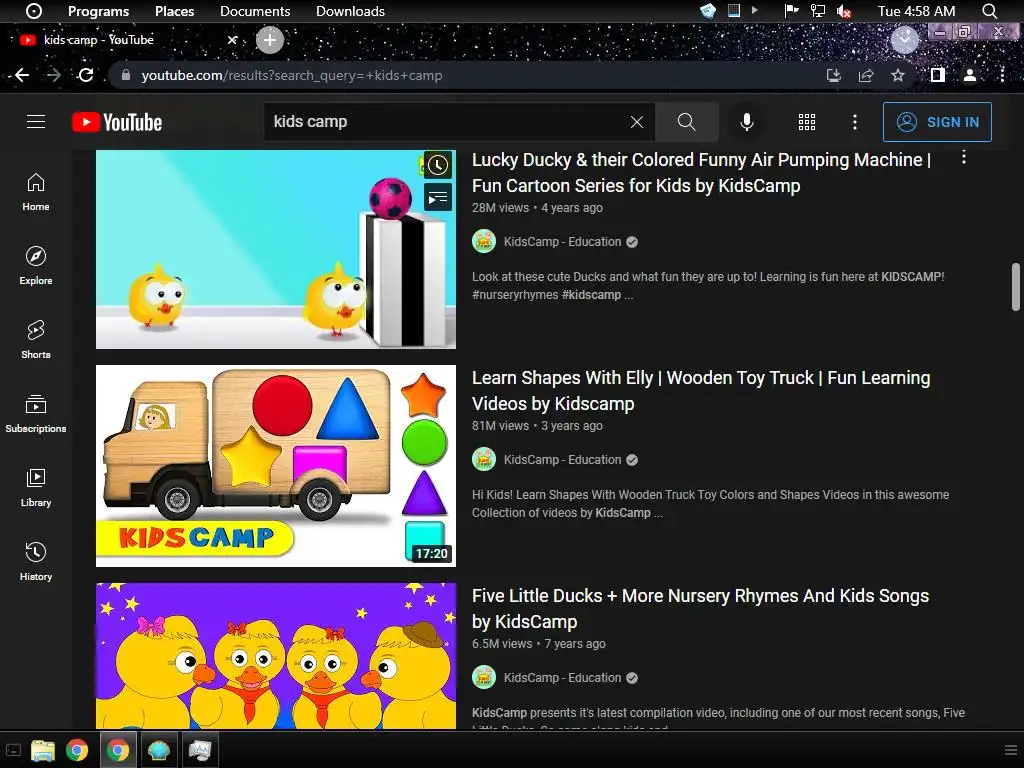The image size is (1024, 768).
Task: Click the URL address bar
Action: (x=470, y=75)
